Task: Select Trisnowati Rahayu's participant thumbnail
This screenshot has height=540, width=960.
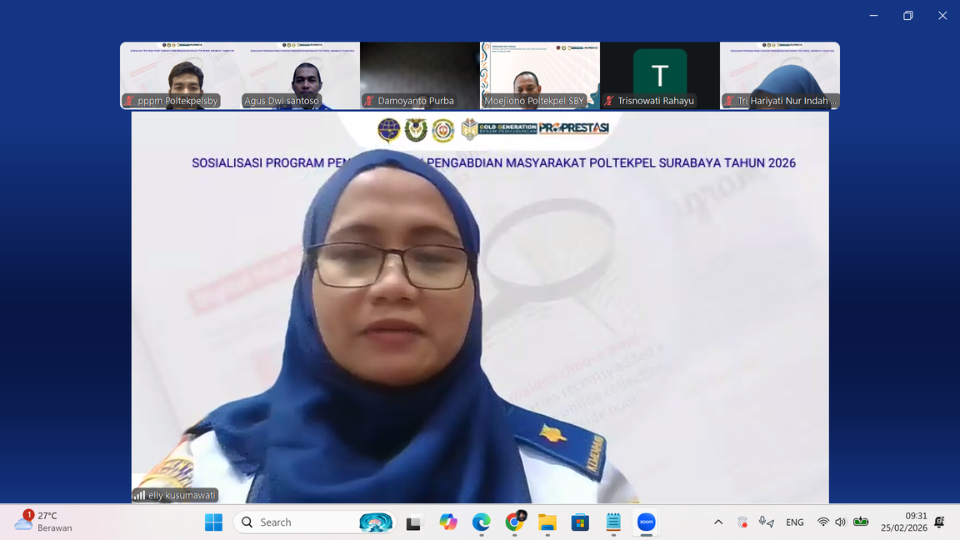Action: pyautogui.click(x=660, y=75)
